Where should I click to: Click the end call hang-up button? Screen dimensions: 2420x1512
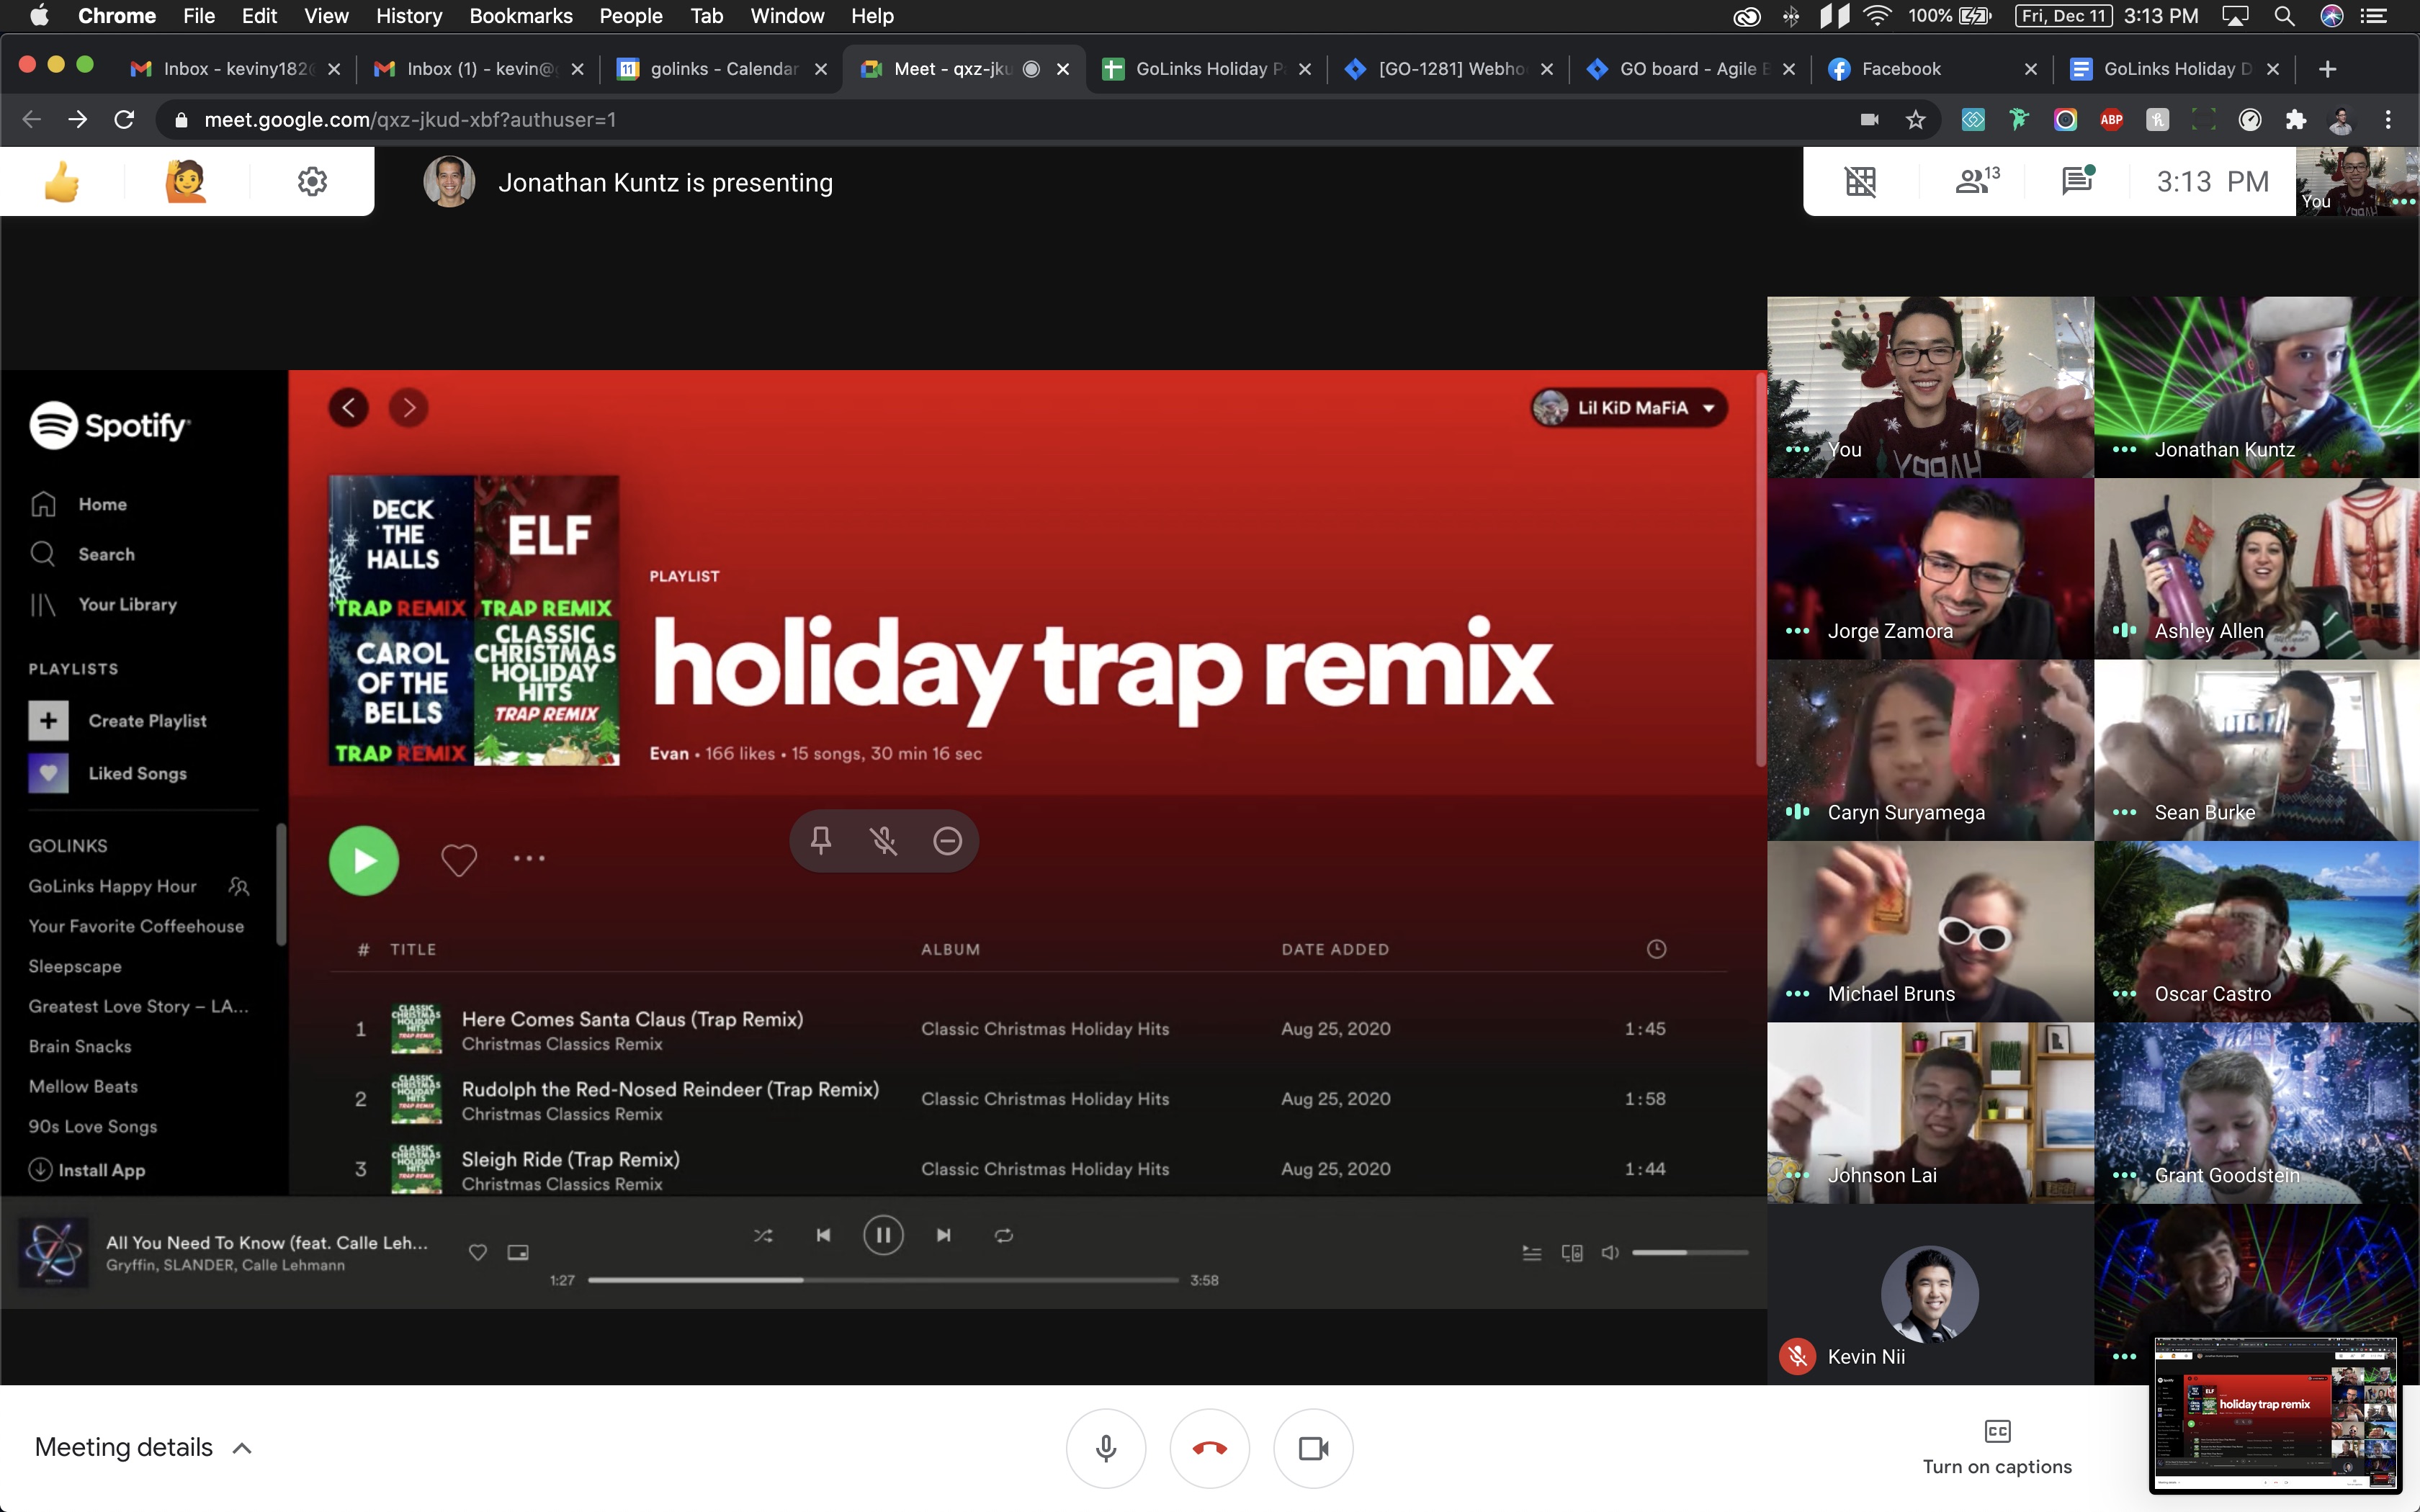coord(1209,1448)
